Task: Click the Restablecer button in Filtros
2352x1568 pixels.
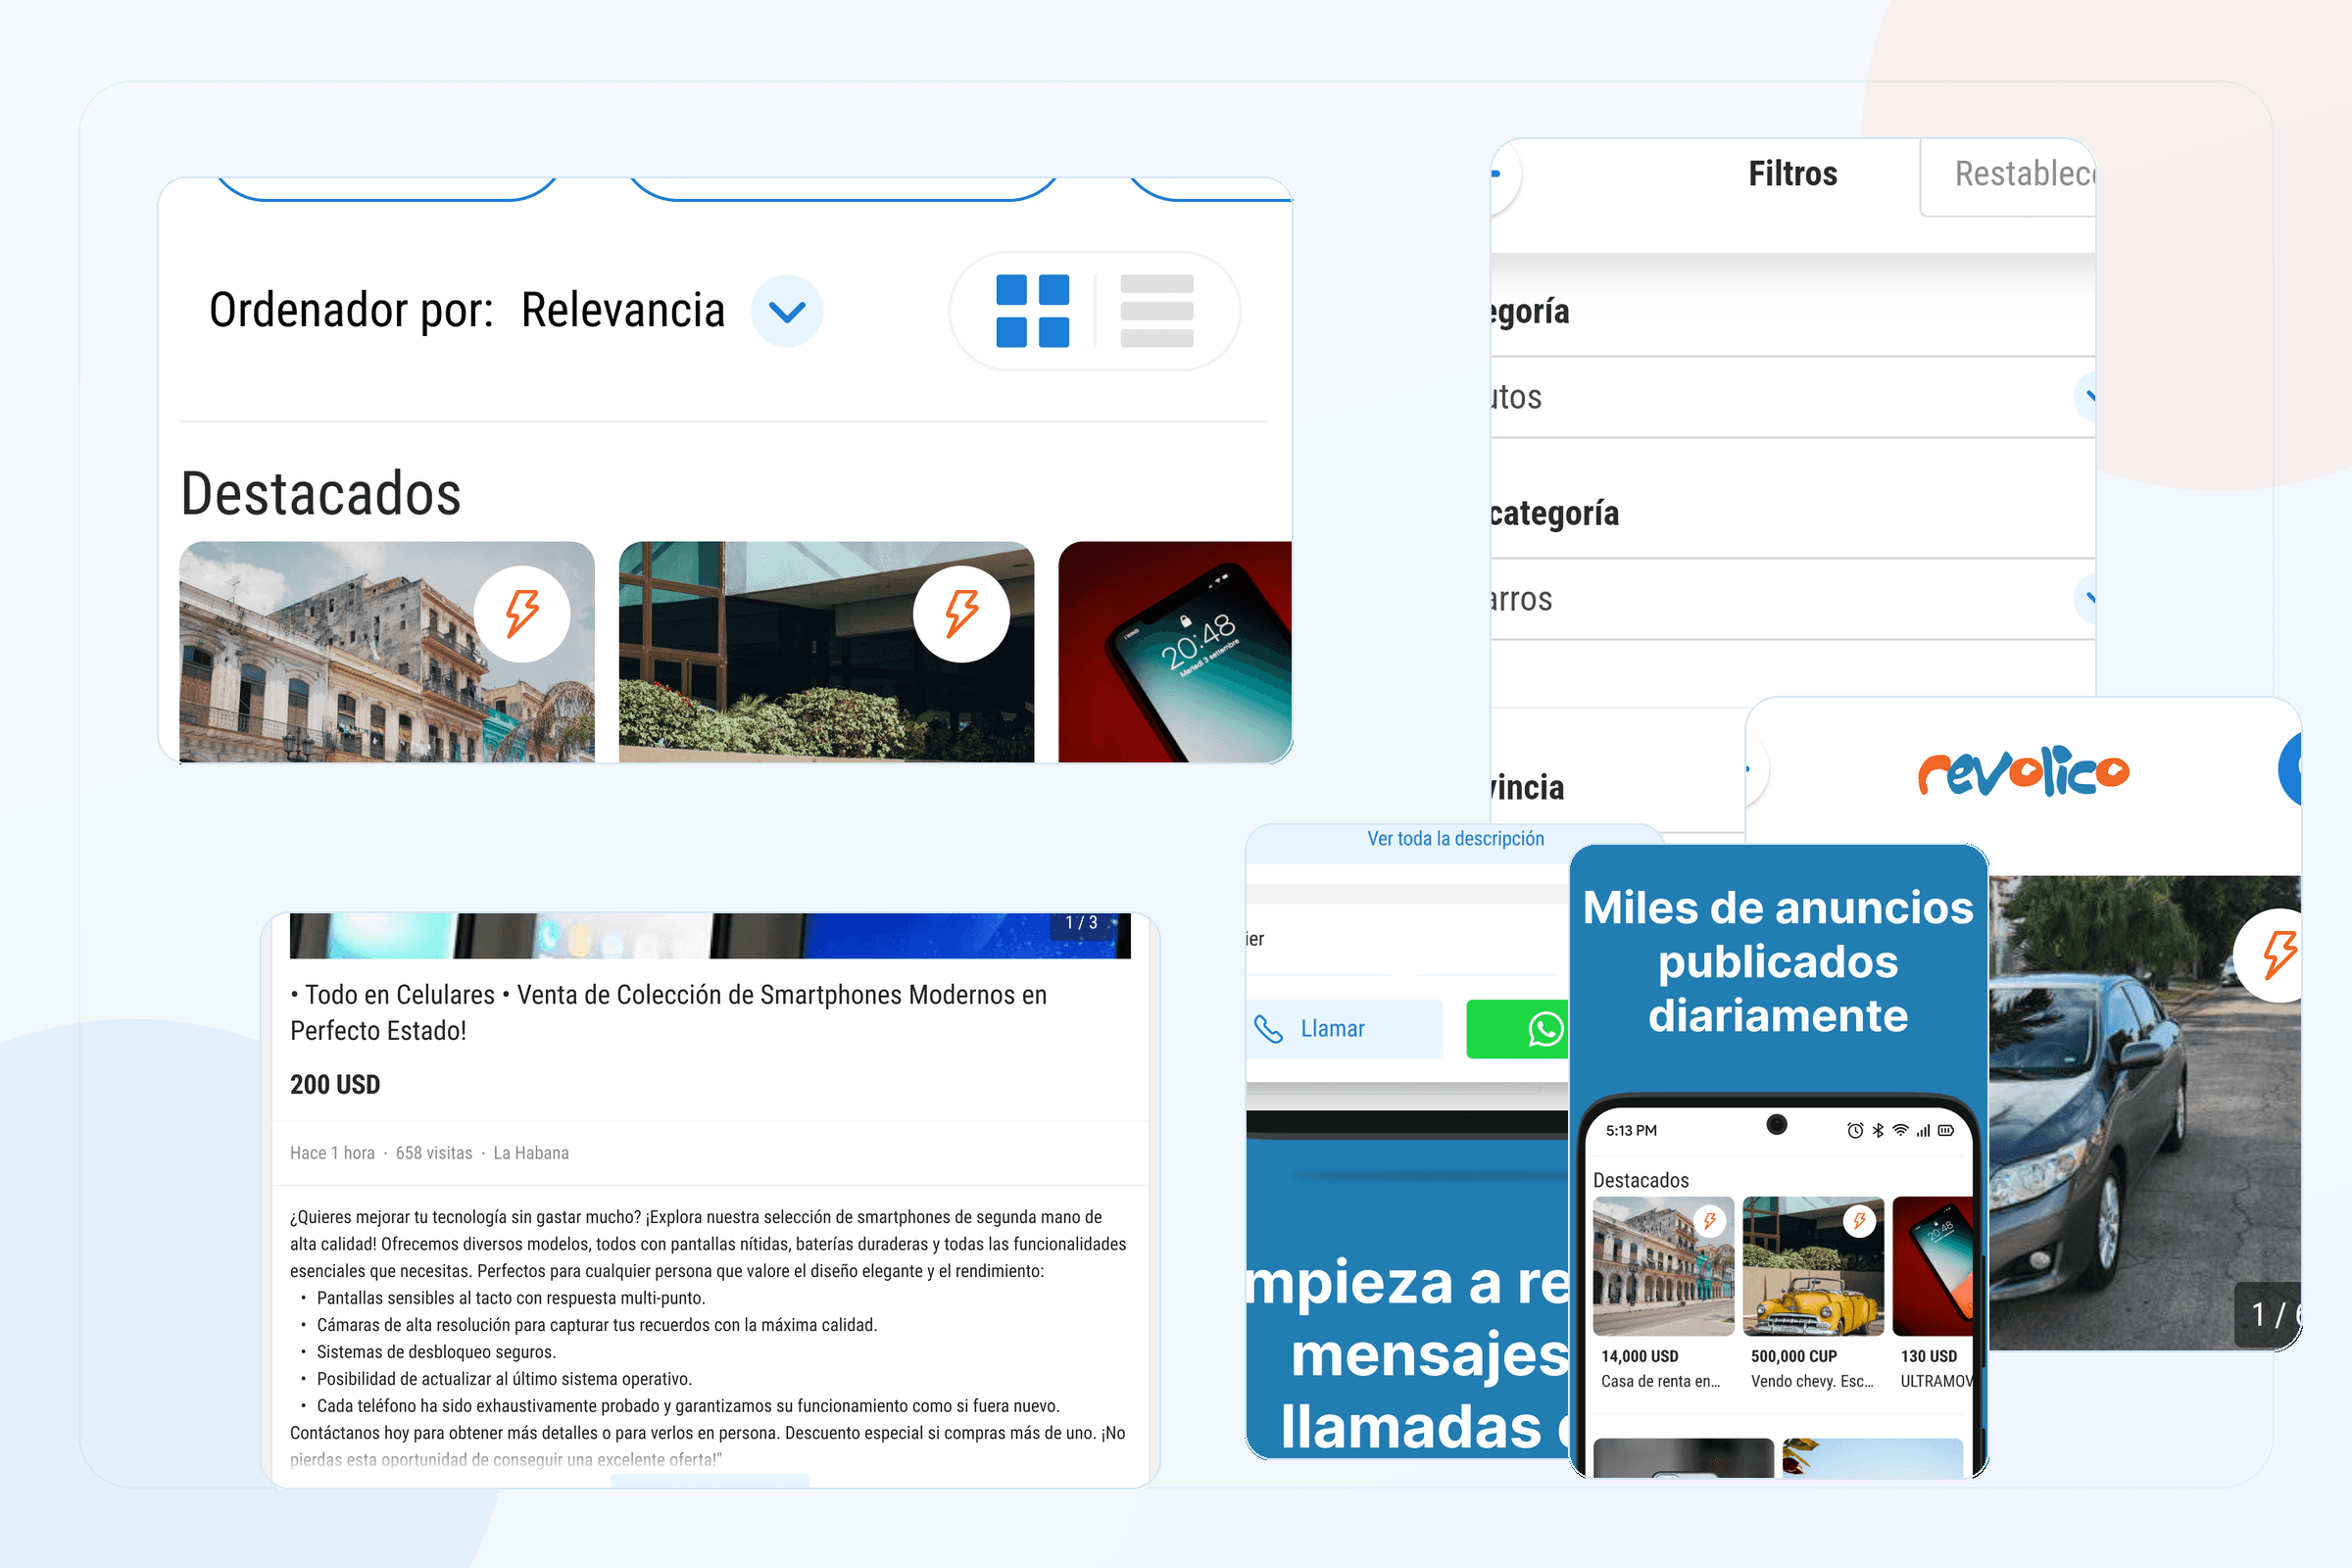Action: coord(2008,176)
